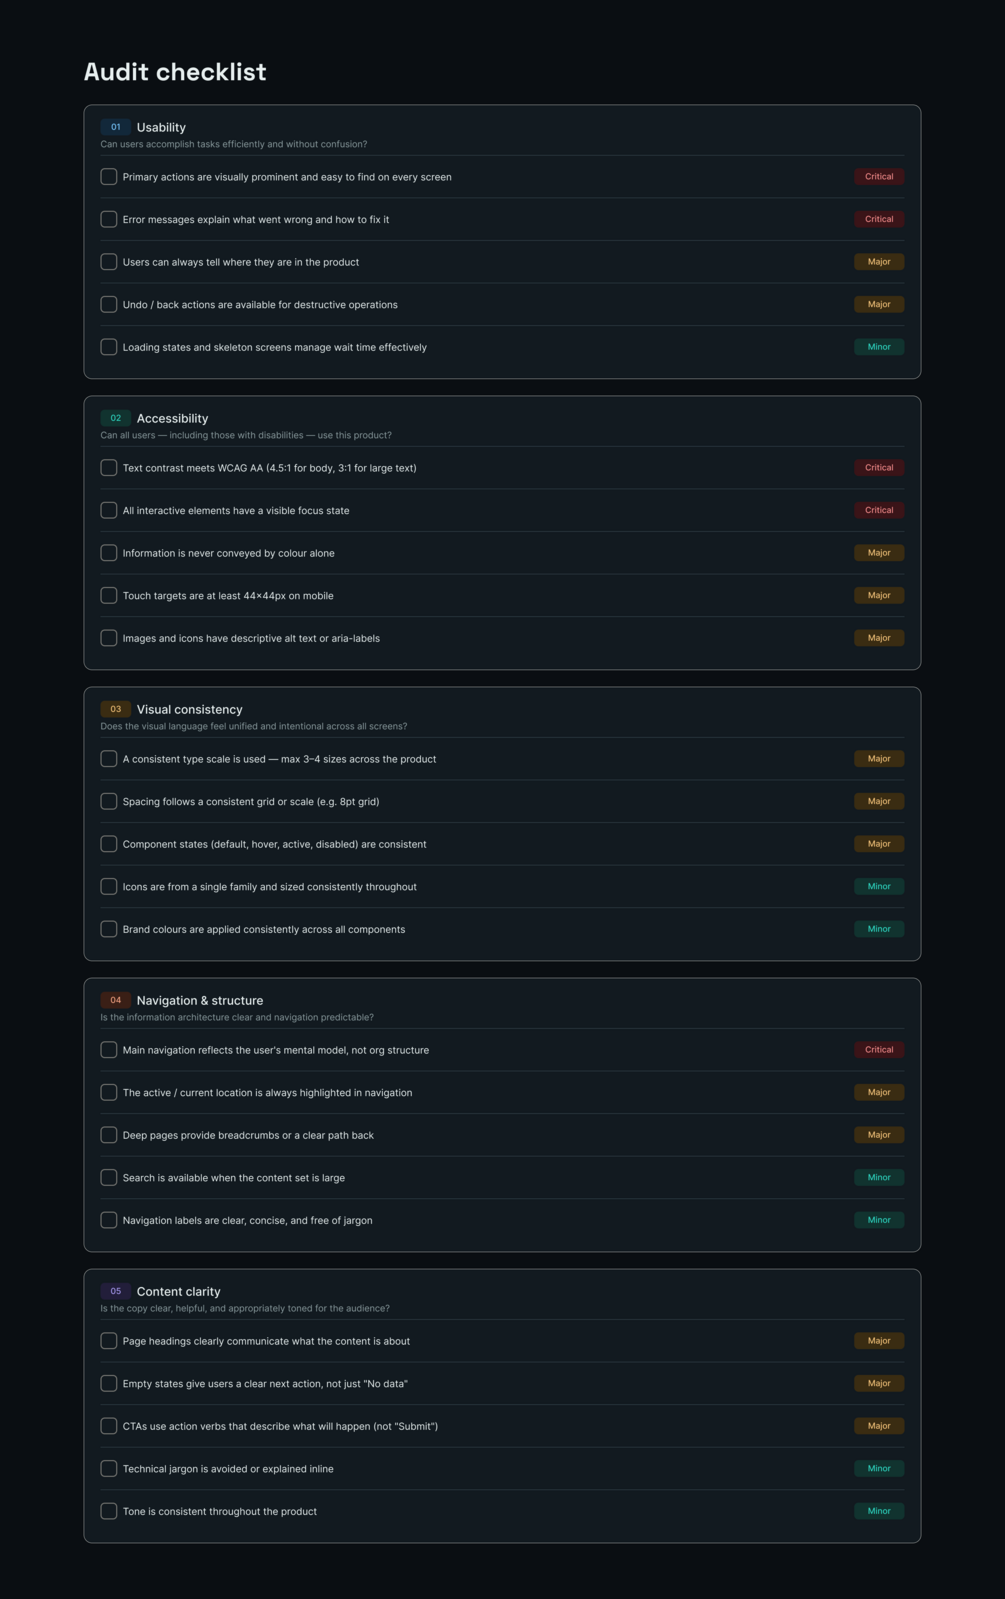Click the 05 badge beside Content clarity

point(116,1291)
